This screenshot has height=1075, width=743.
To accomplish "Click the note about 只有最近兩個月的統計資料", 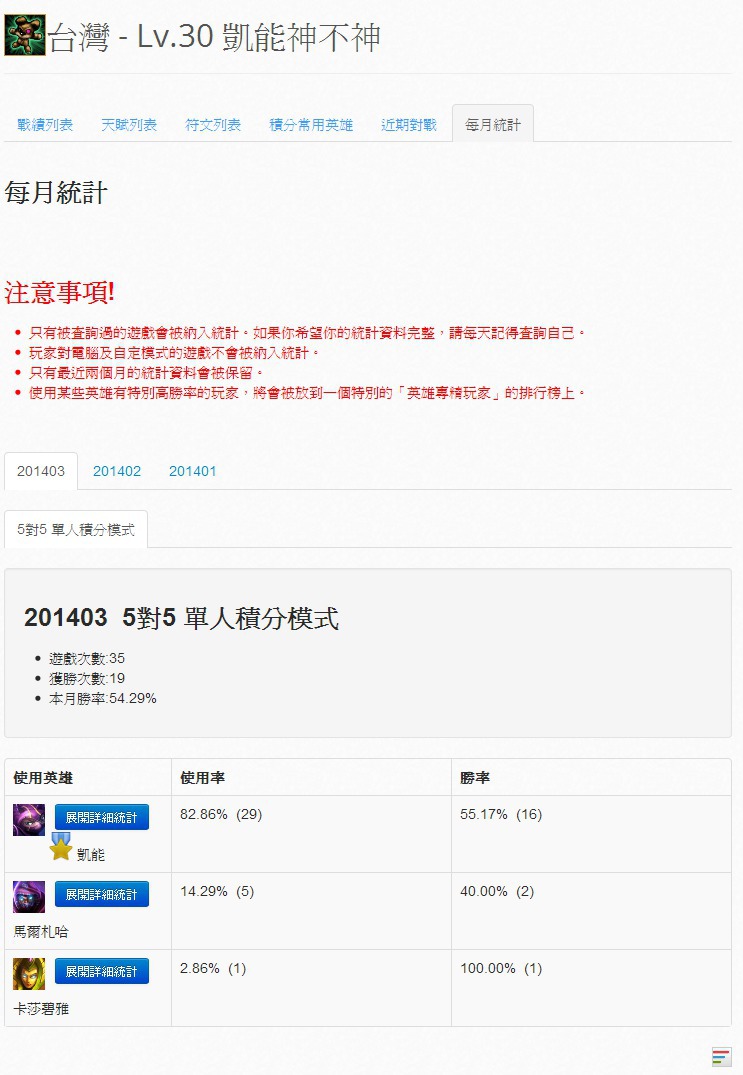I will tap(146, 372).
